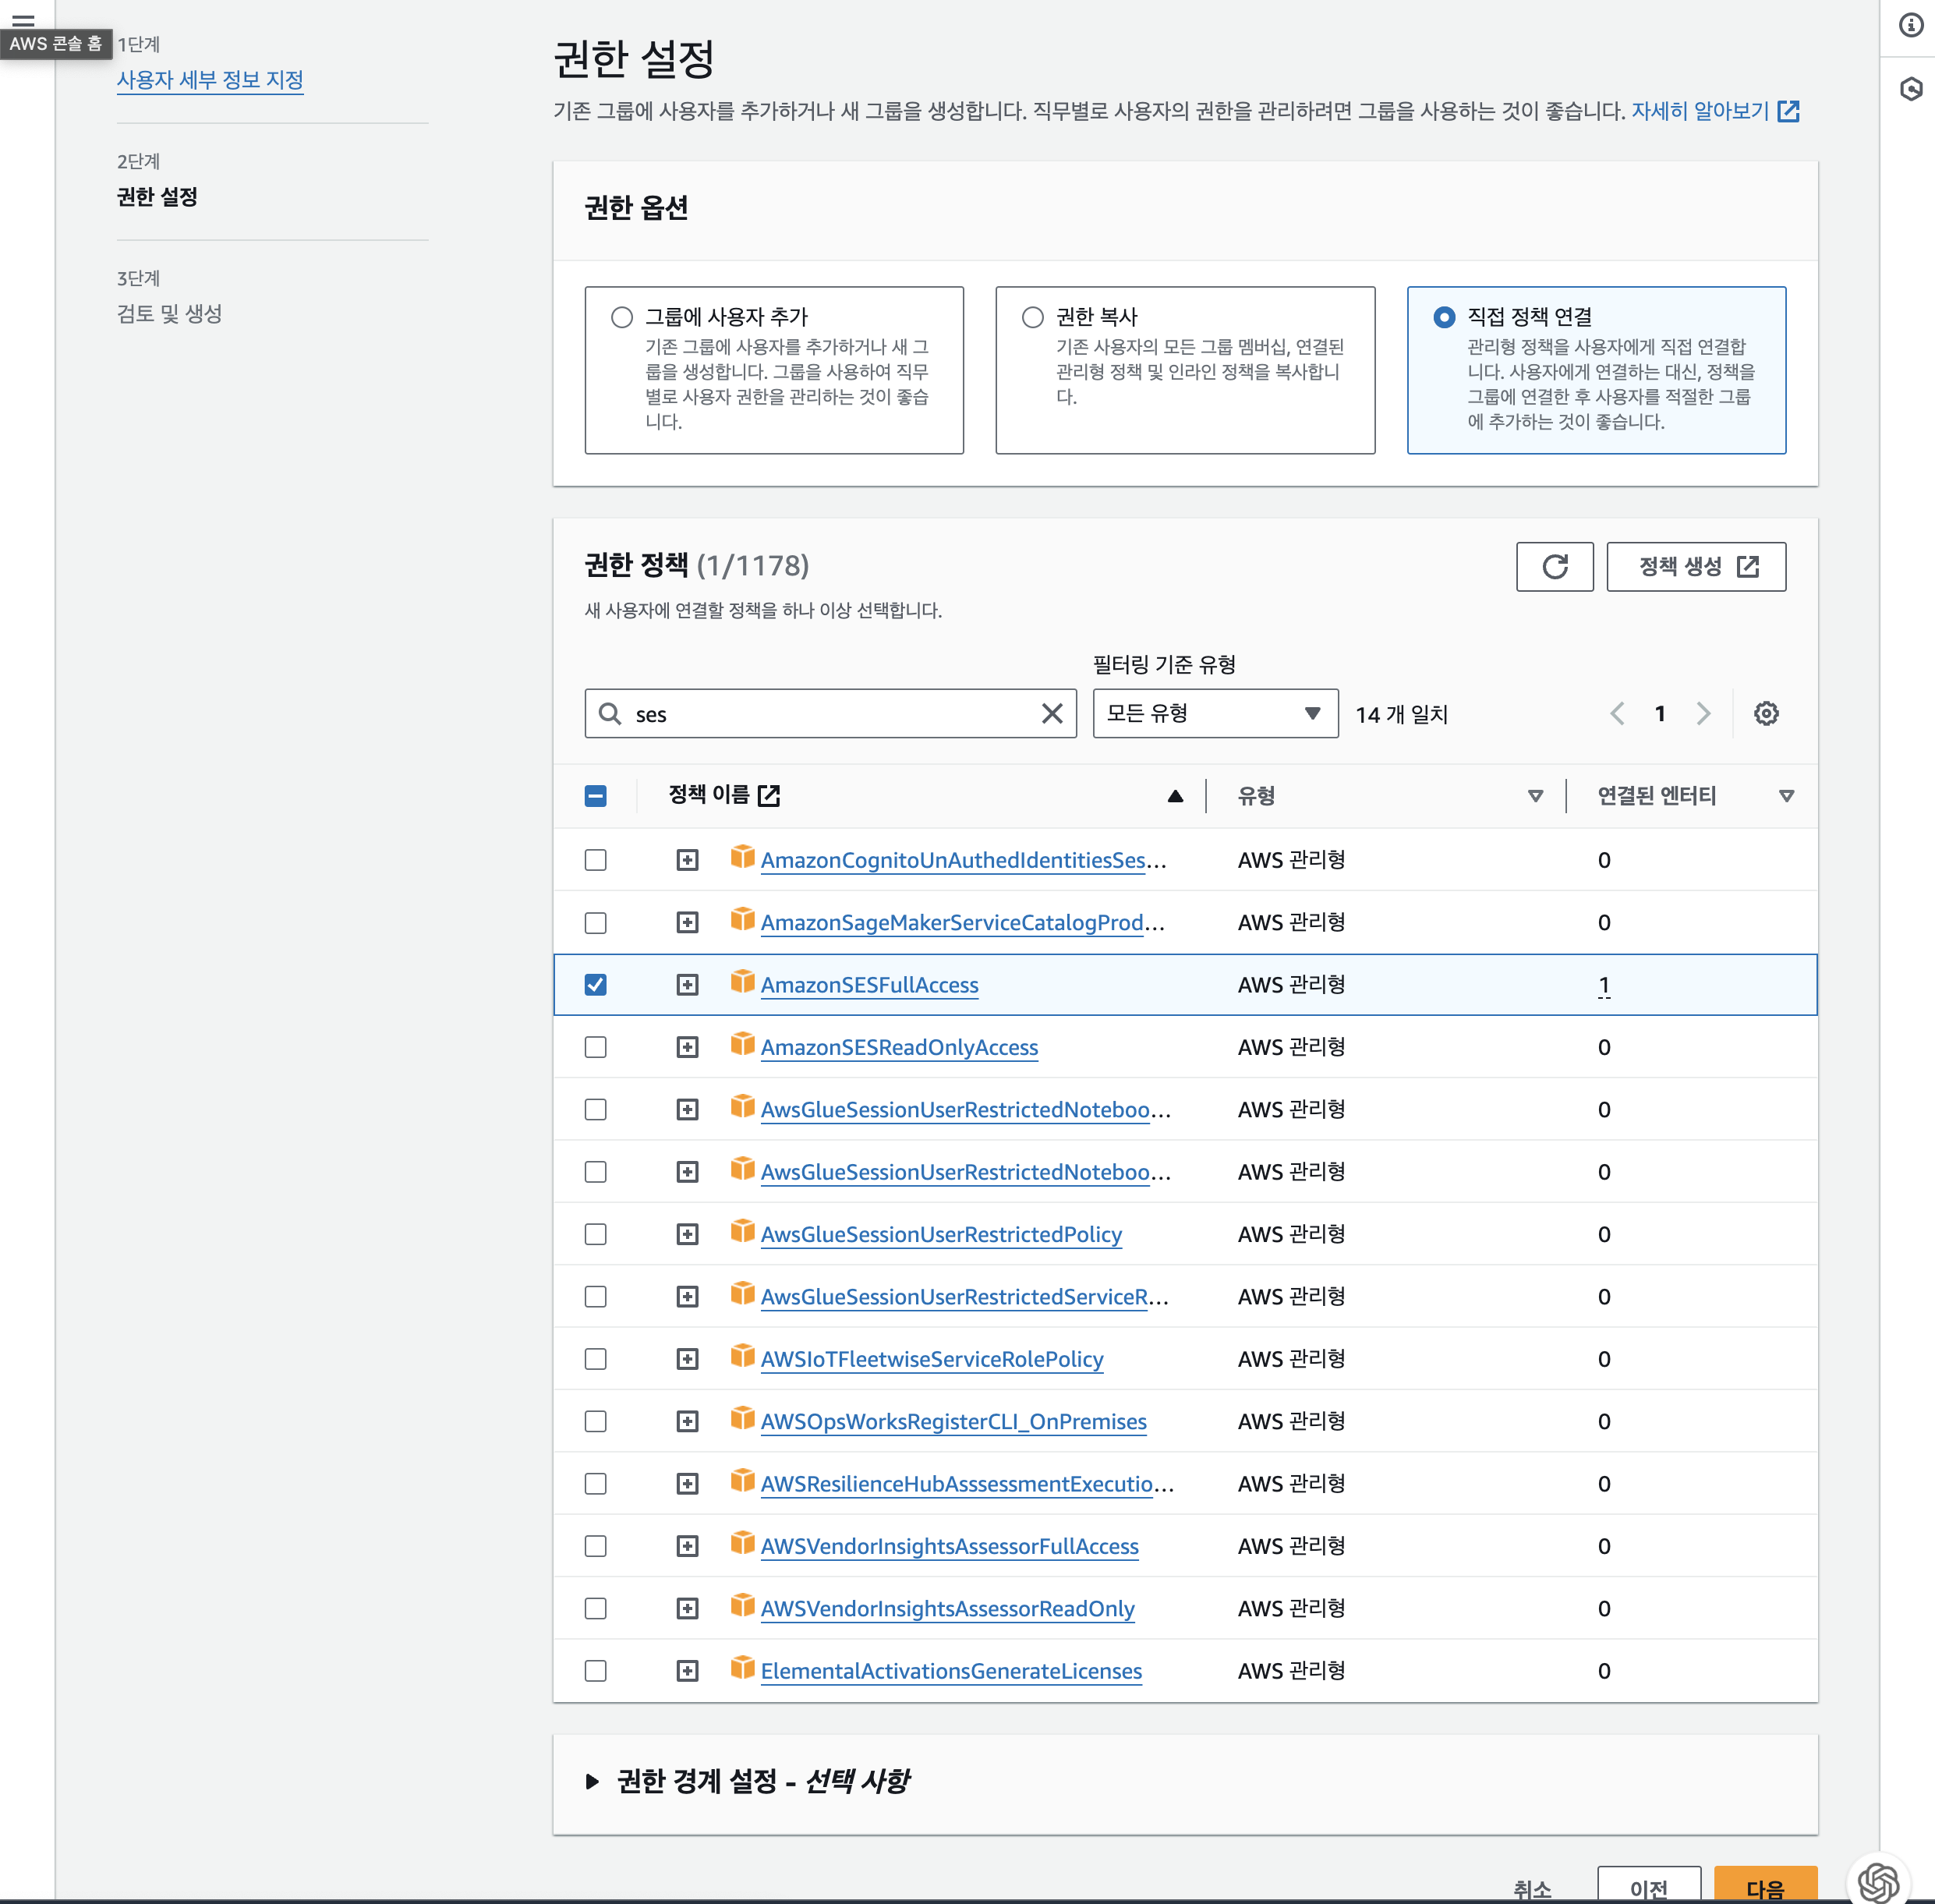Select the 직접 정책 연결 radio option

point(1444,317)
